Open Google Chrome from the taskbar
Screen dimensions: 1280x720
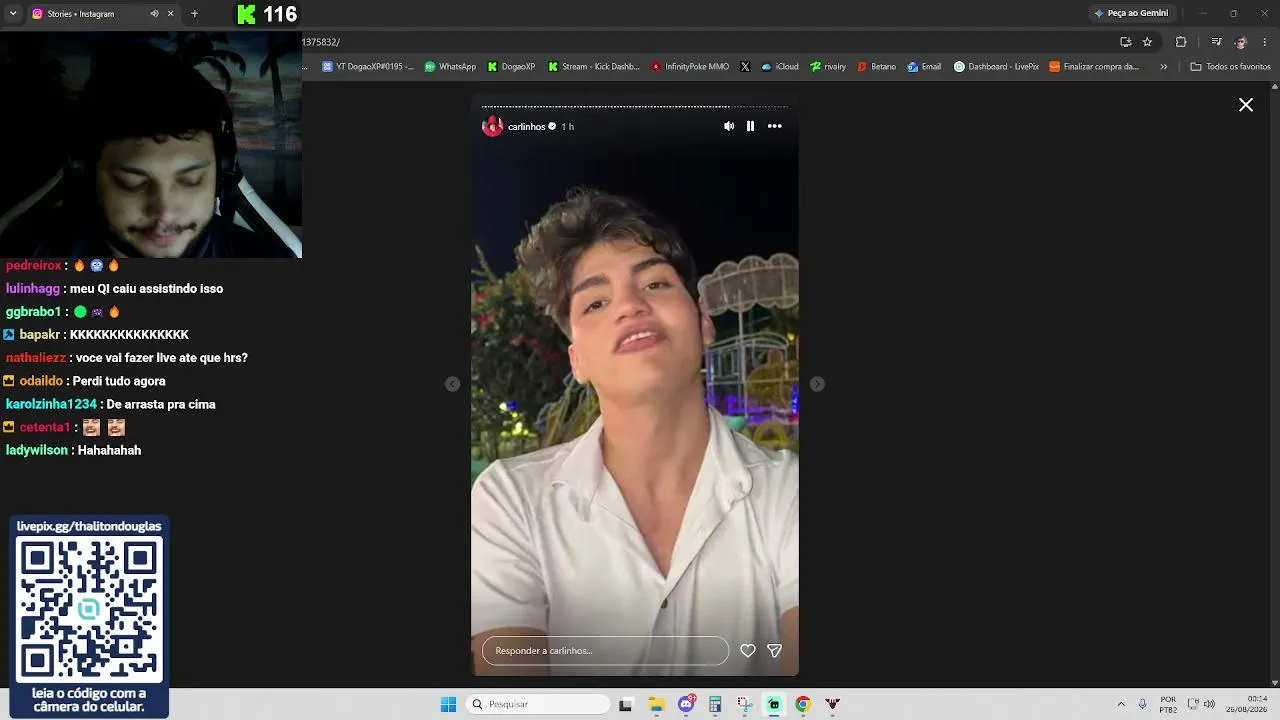coord(802,704)
